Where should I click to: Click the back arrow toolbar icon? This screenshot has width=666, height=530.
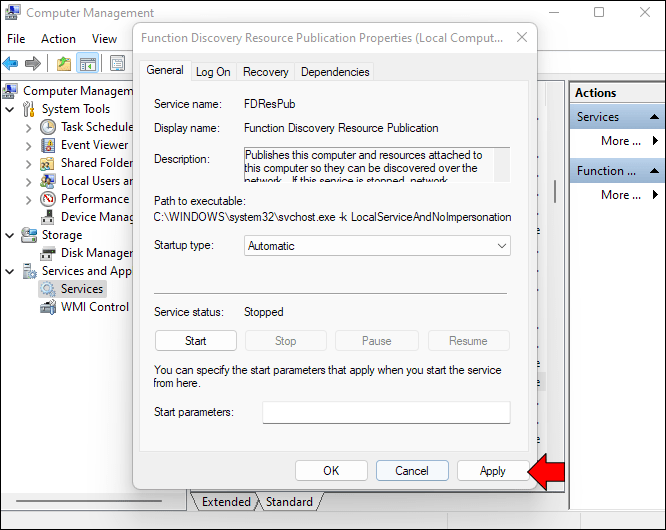click(x=10, y=64)
